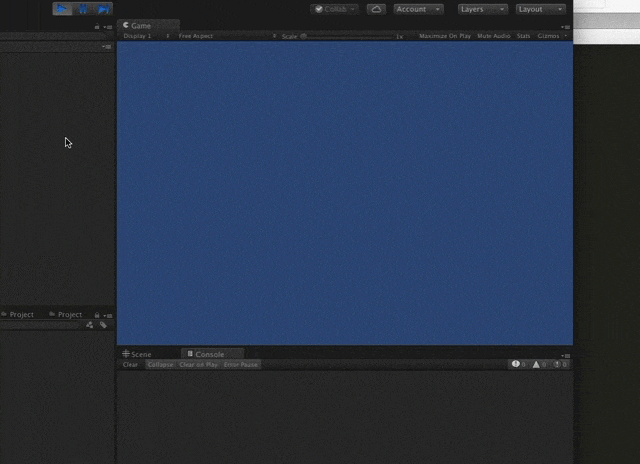This screenshot has height=464, width=640.
Task: Toggle the lock icon on the top-left panel
Action: 97,27
